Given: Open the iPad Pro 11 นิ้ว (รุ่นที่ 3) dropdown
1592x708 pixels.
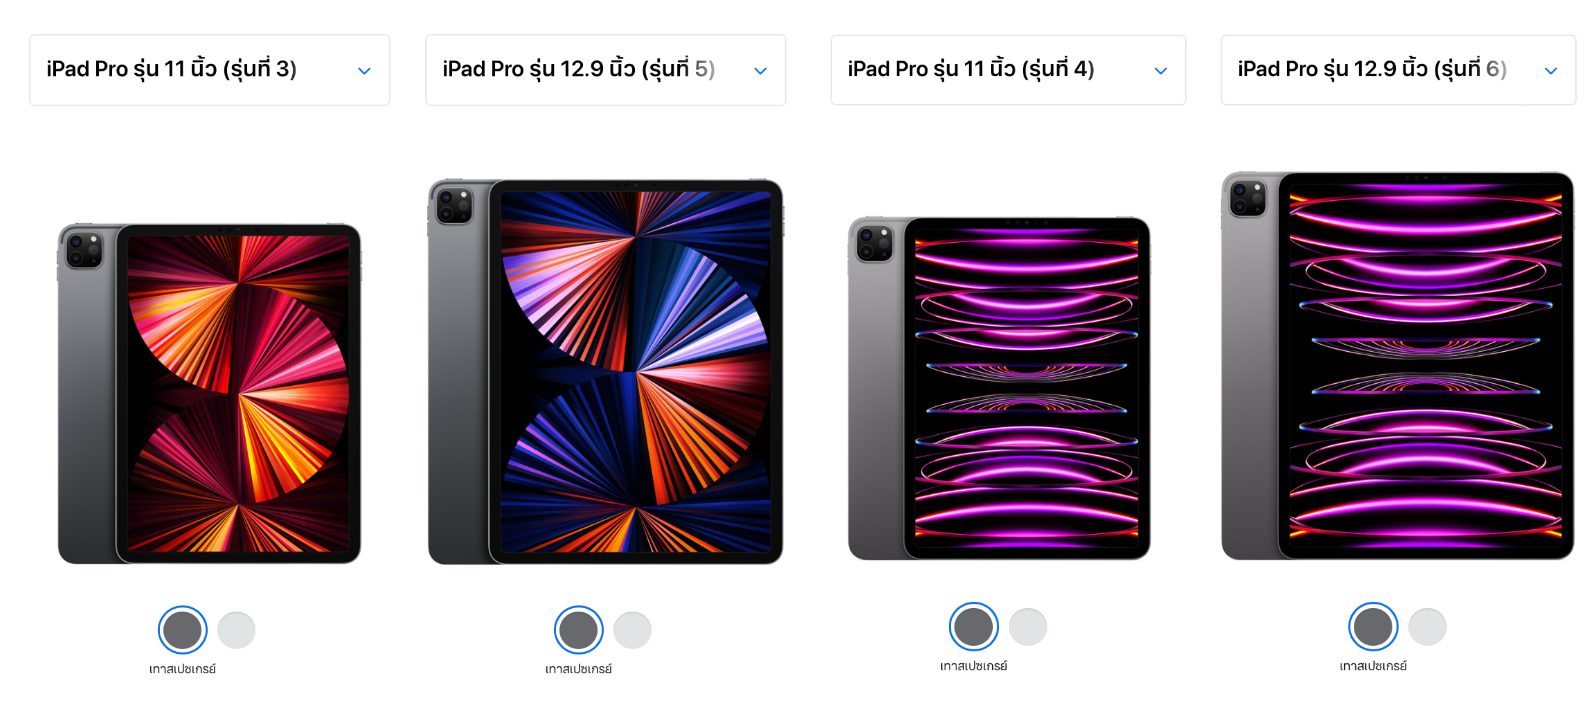Looking at the screenshot, I should 209,70.
